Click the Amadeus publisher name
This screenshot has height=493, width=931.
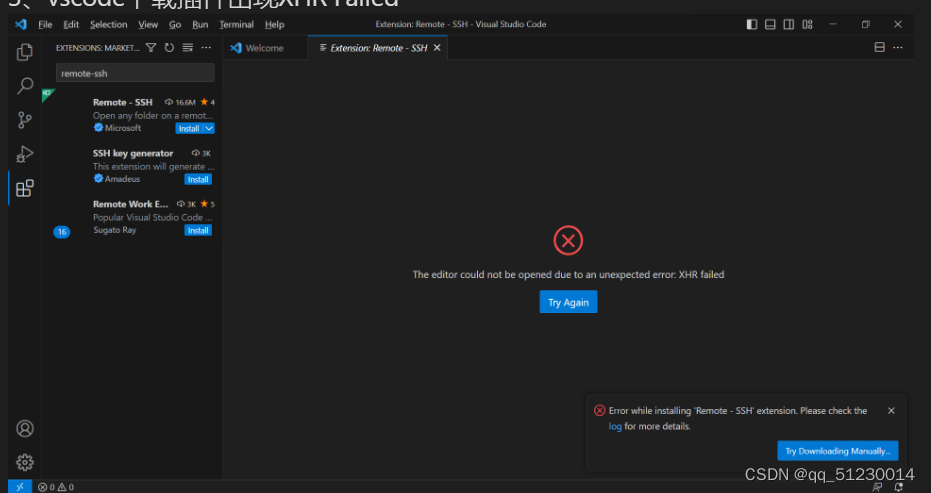(122, 179)
